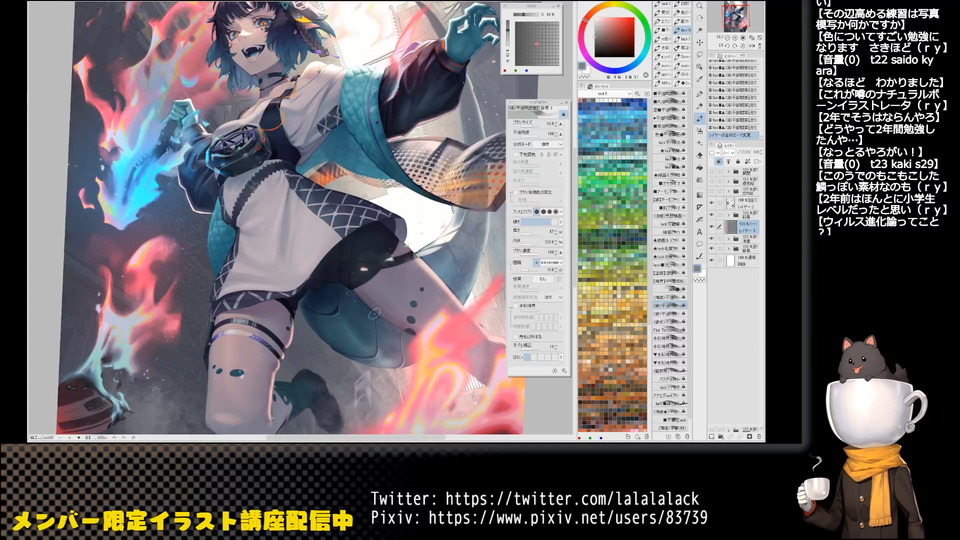Select the Airbrush tool

pos(699,131)
